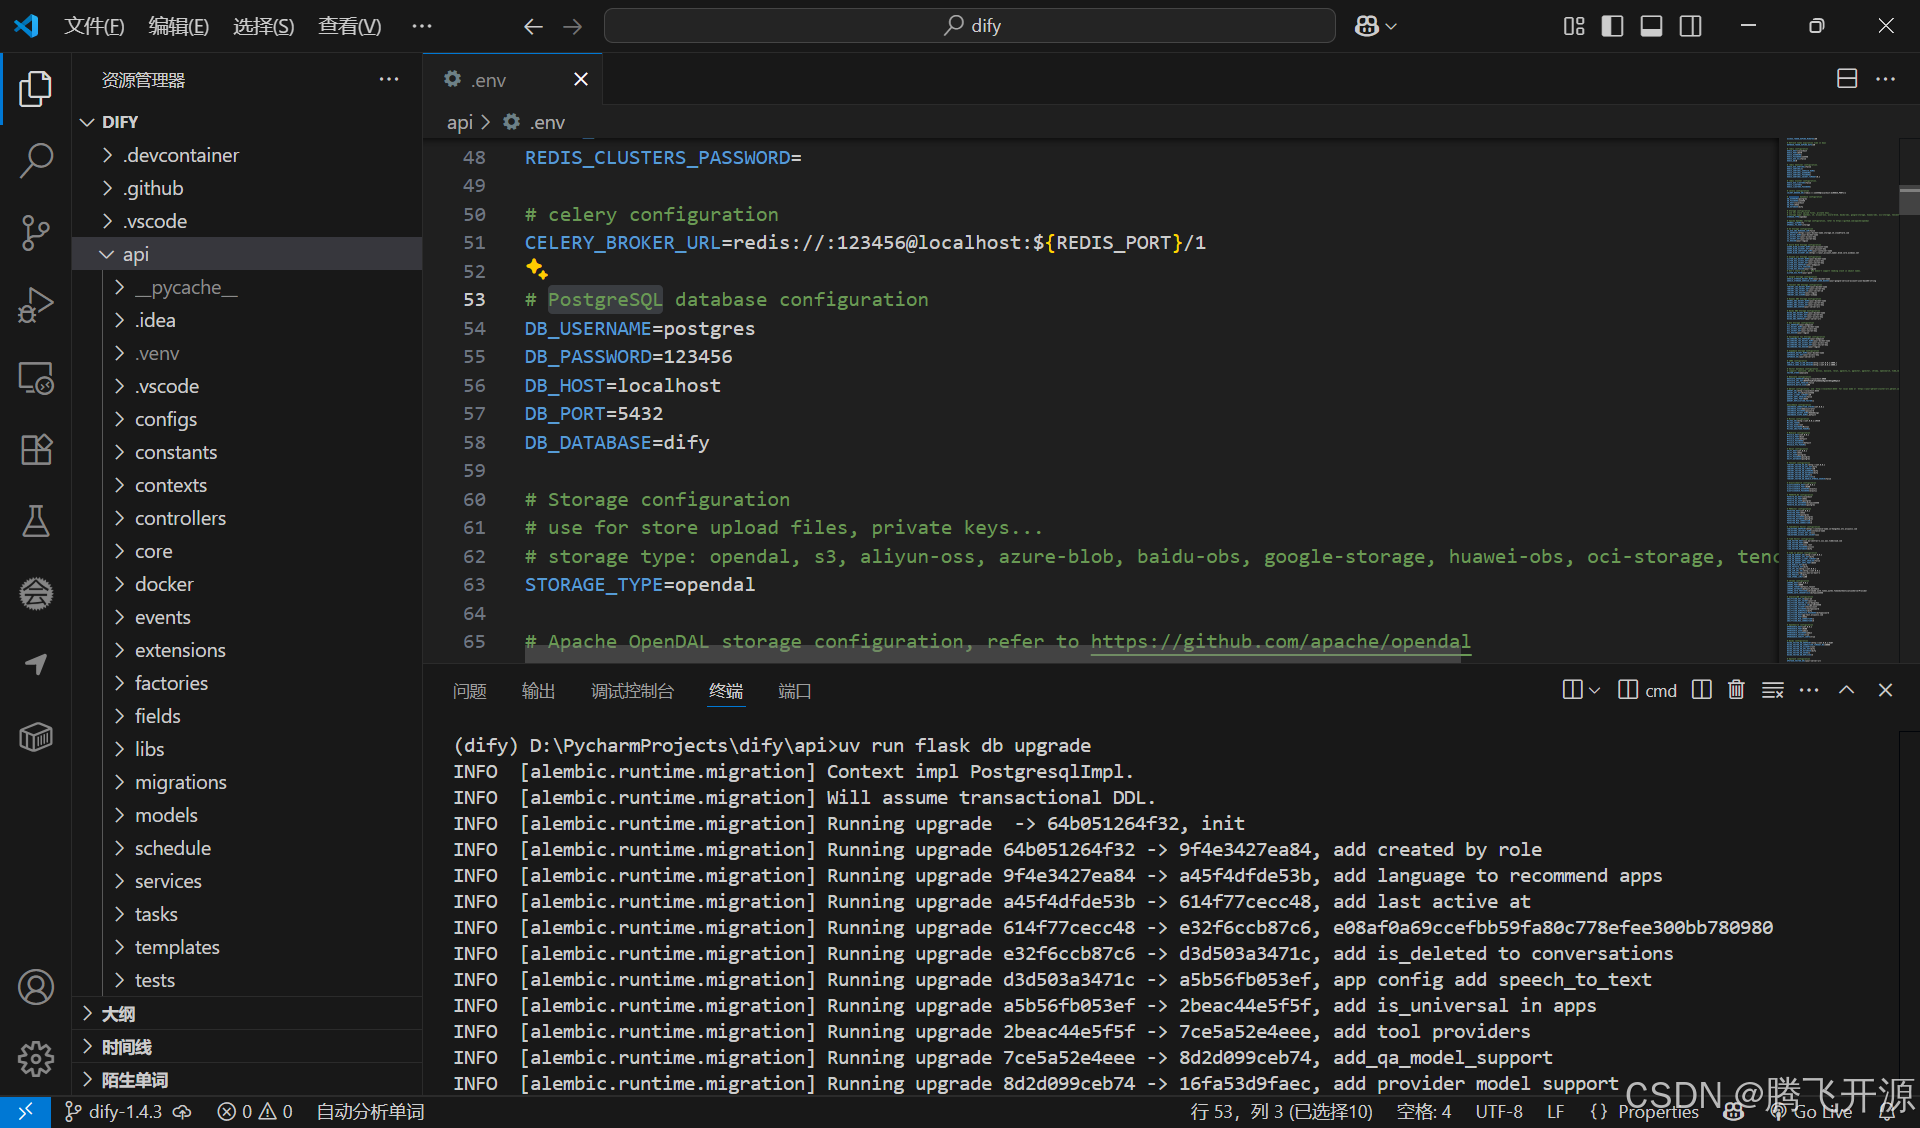Collapse the api folder

[136, 254]
